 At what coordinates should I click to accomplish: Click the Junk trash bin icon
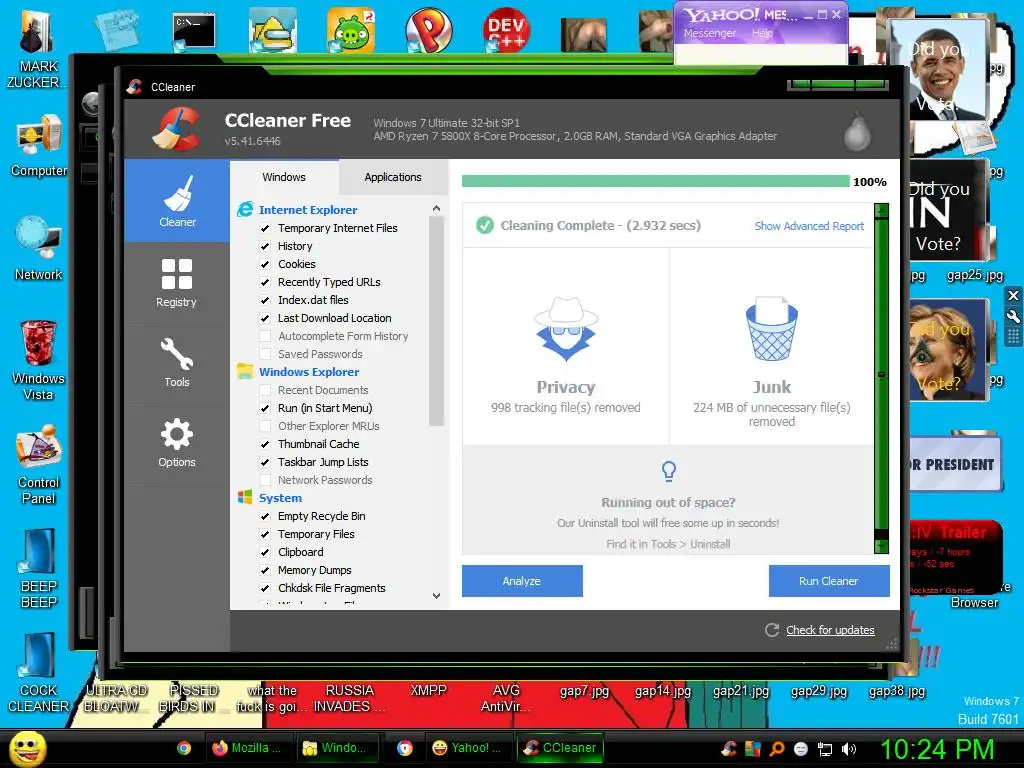pyautogui.click(x=771, y=328)
